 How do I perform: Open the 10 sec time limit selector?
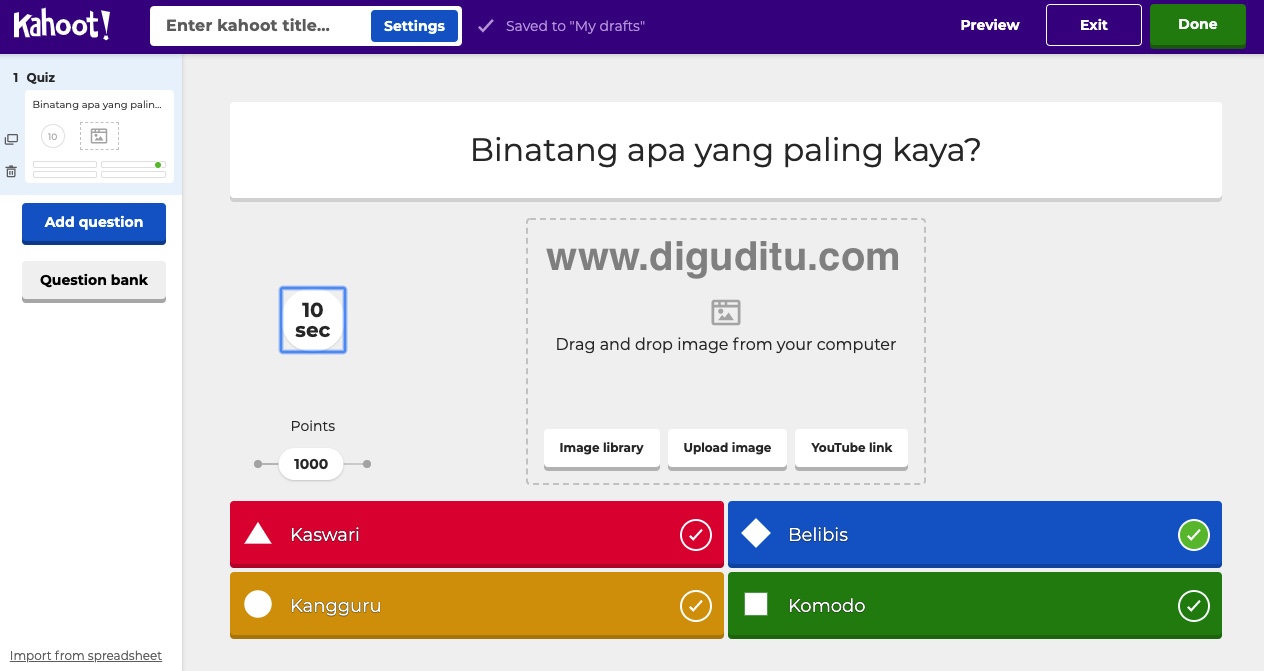pos(312,320)
